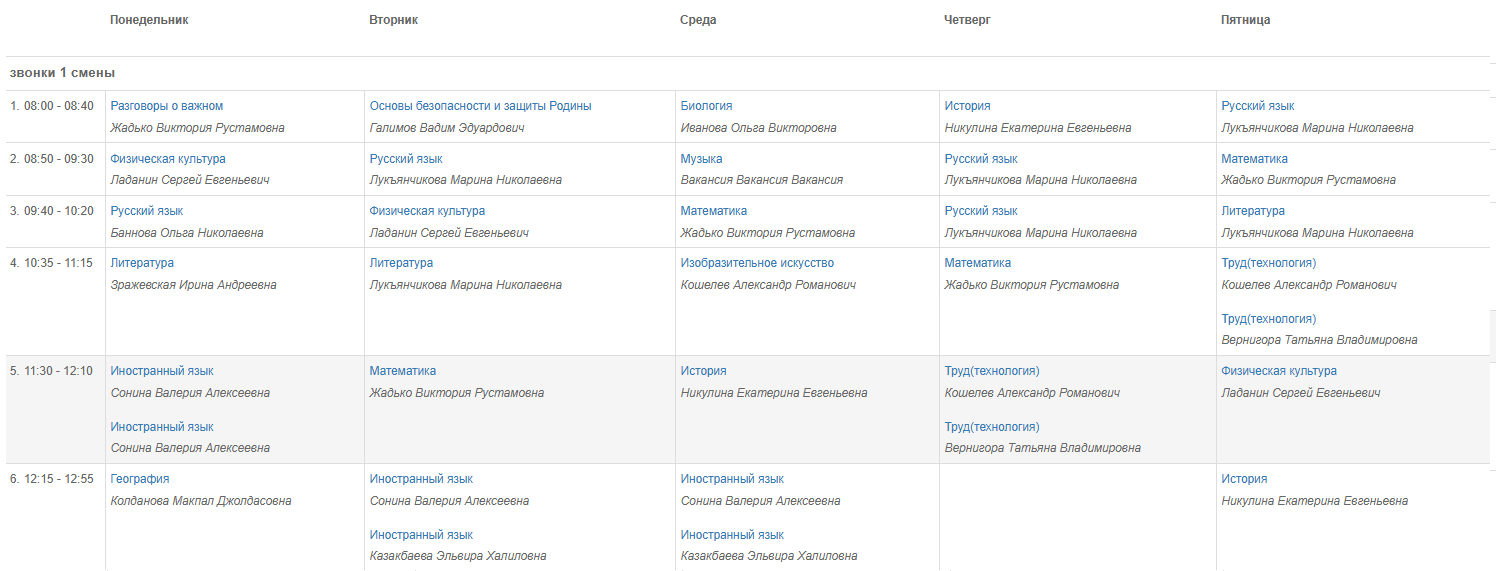Open Wednesday's Музыка lesson link
Screen dimensions: 1496x571
702,159
